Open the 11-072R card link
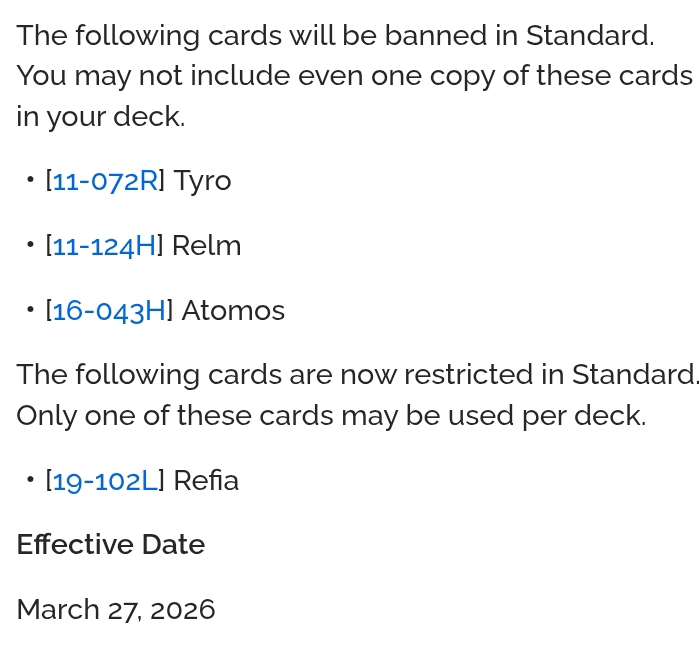 click(105, 181)
